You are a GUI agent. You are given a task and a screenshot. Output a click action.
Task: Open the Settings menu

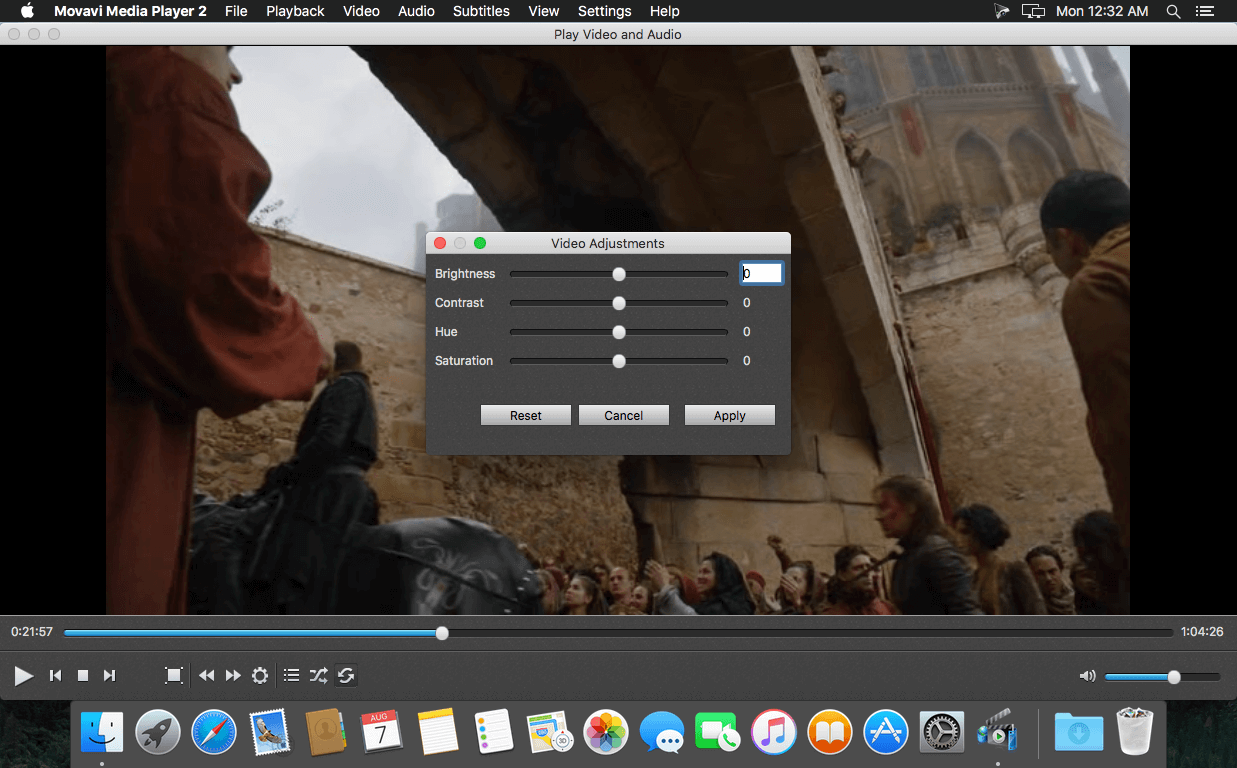605,11
